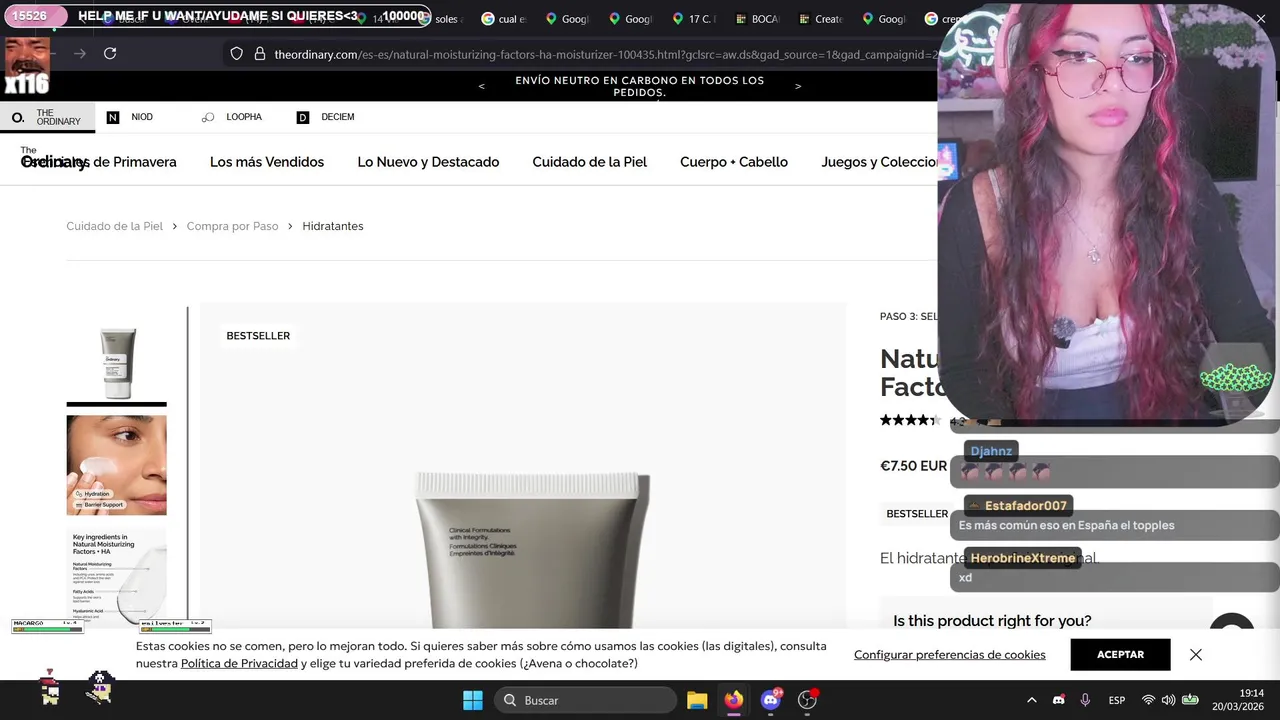This screenshot has width=1280, height=720.
Task: Switch to the "Create" tab
Action: 821,19
